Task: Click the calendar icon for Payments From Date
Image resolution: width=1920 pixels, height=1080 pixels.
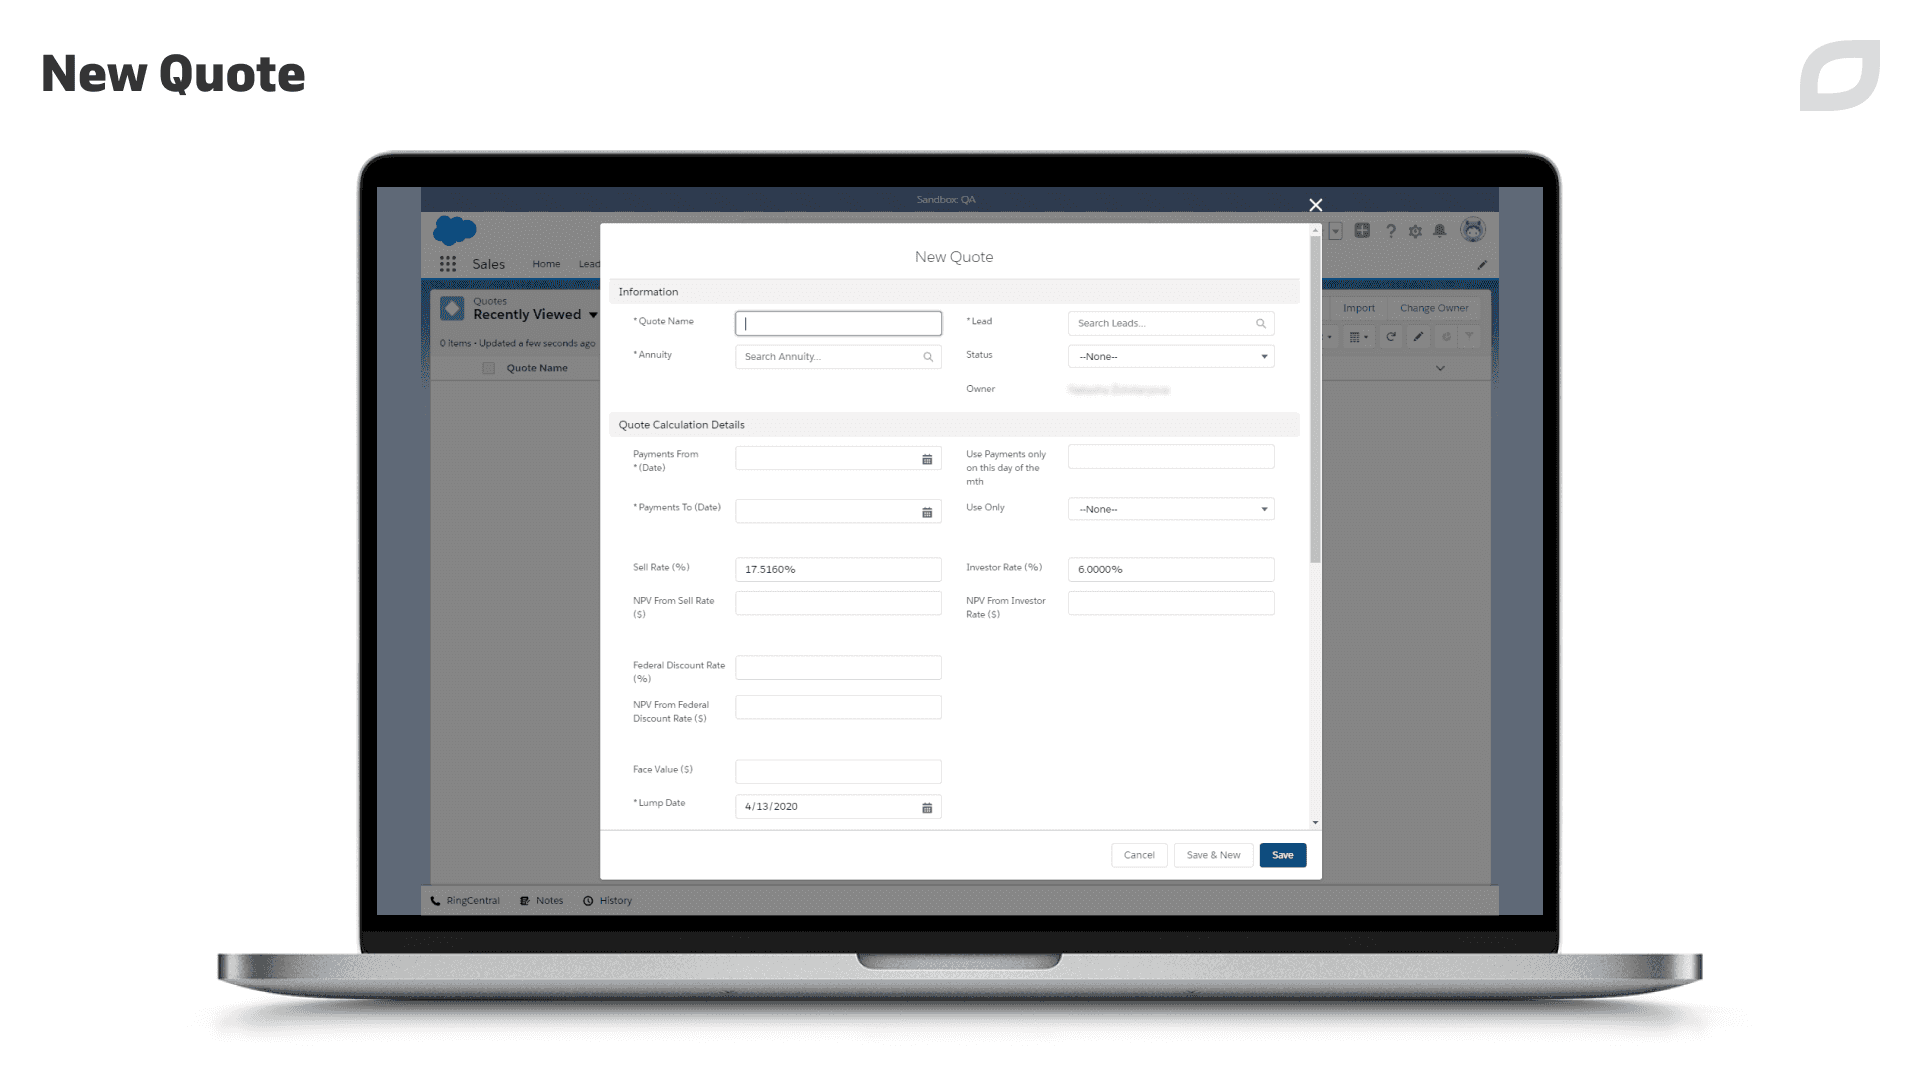Action: 927,459
